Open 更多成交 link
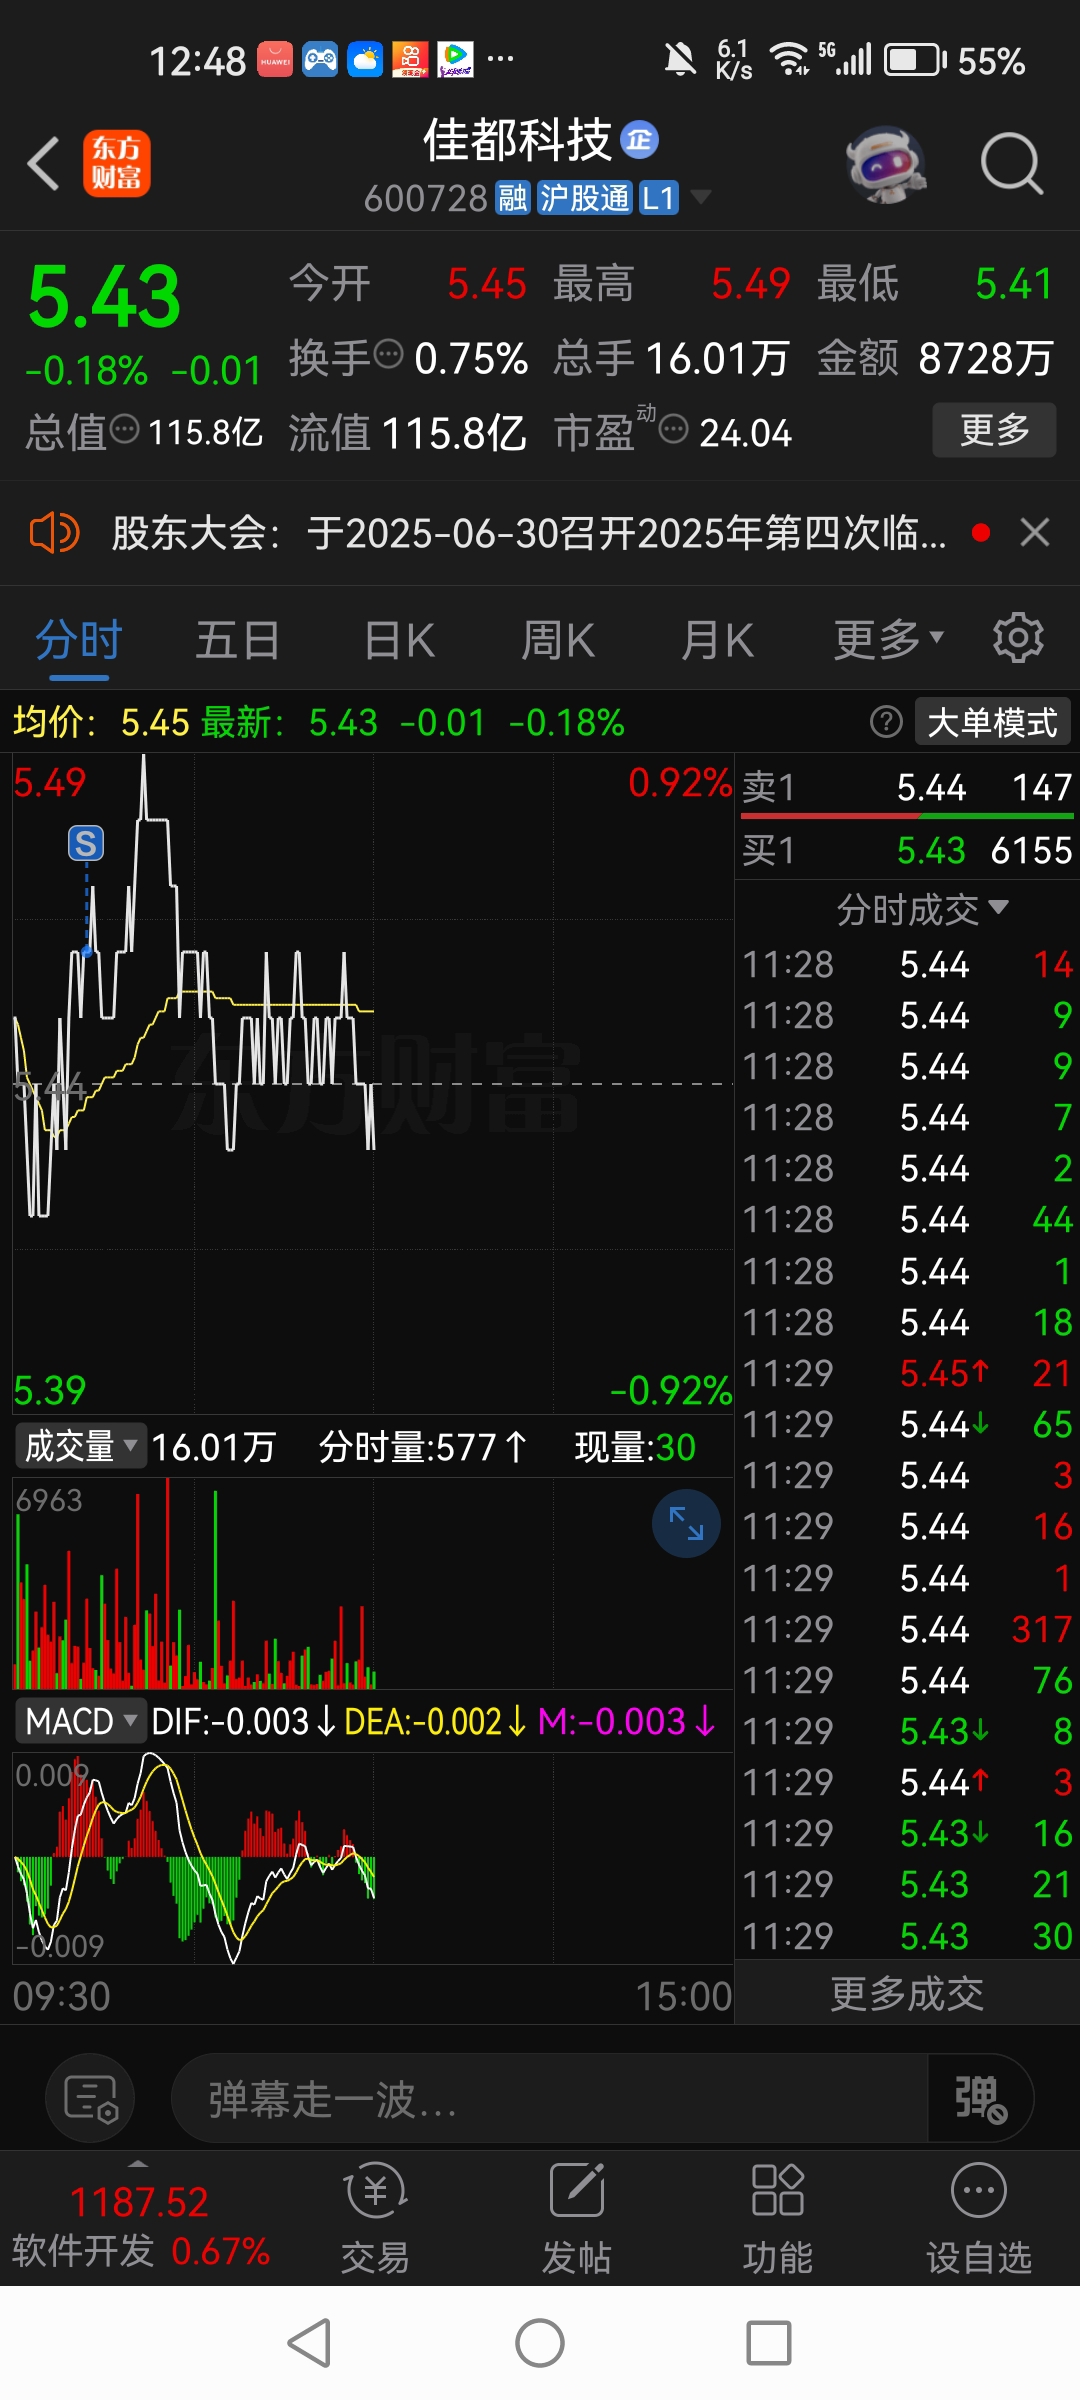The height and width of the screenshot is (2400, 1080). (x=907, y=1993)
